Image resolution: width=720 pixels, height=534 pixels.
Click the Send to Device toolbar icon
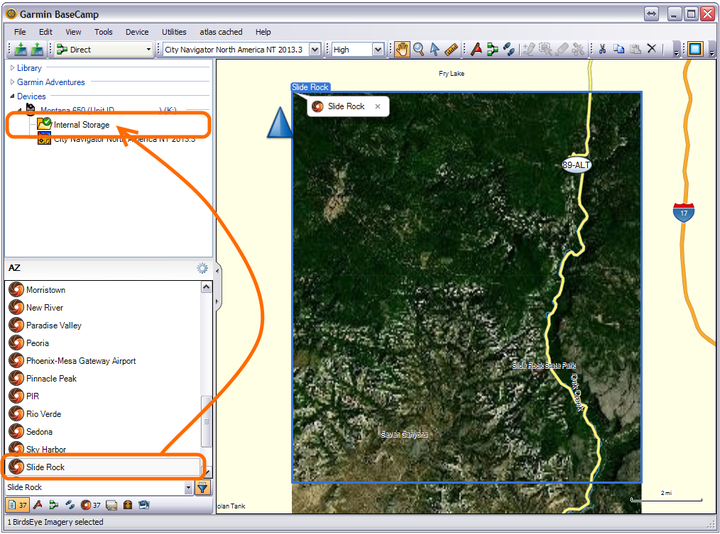pos(21,49)
